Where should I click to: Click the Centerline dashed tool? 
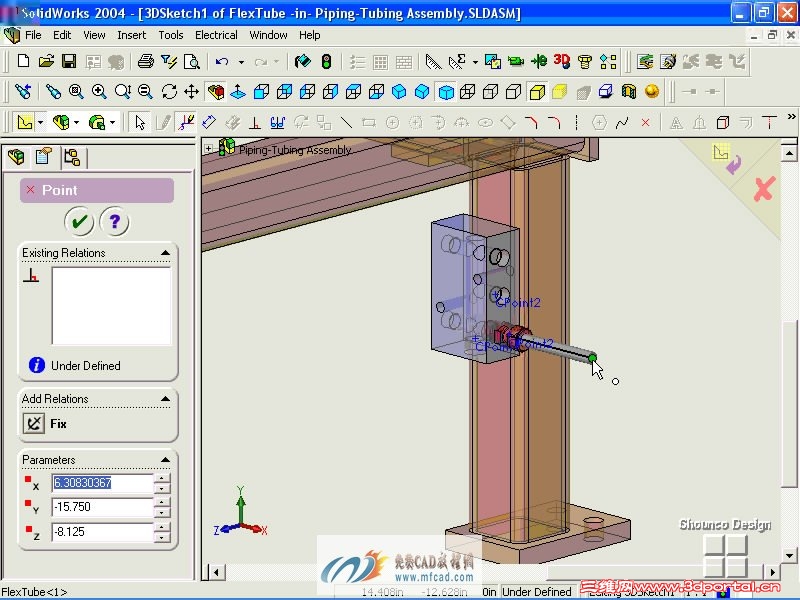pos(577,122)
